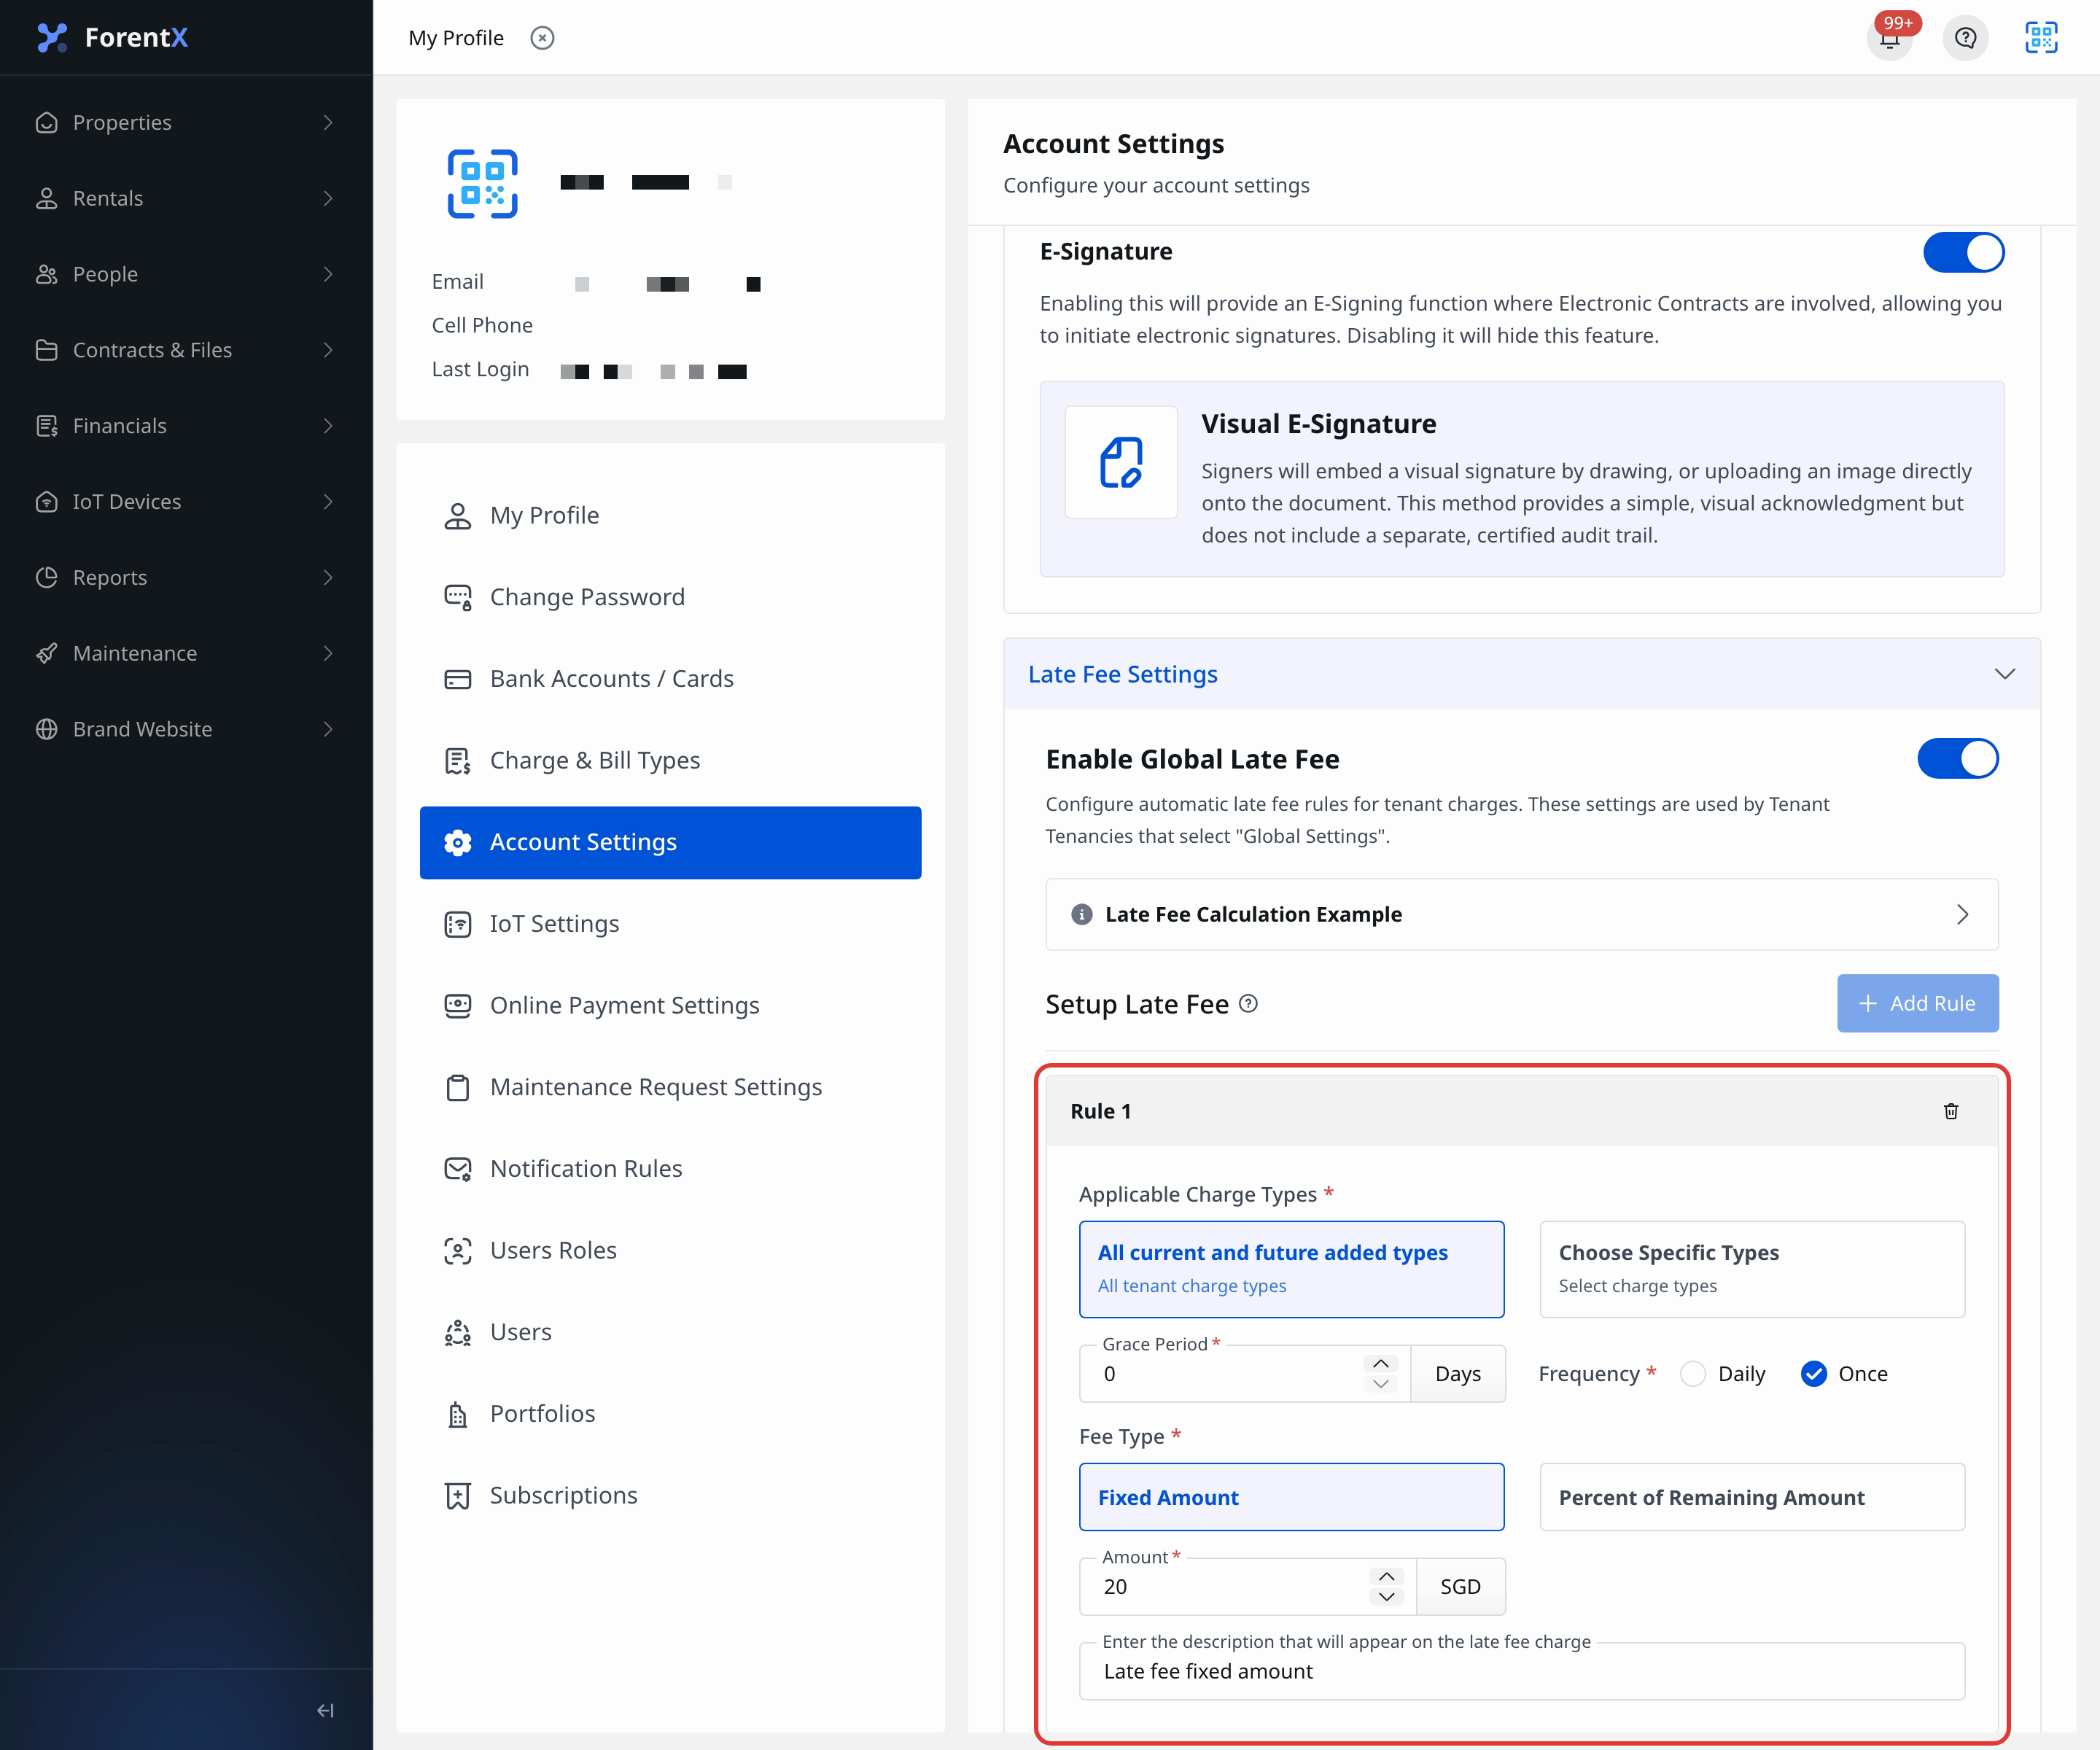This screenshot has width=2100, height=1750.
Task: Select Fixed Amount fee type
Action: [1291, 1497]
